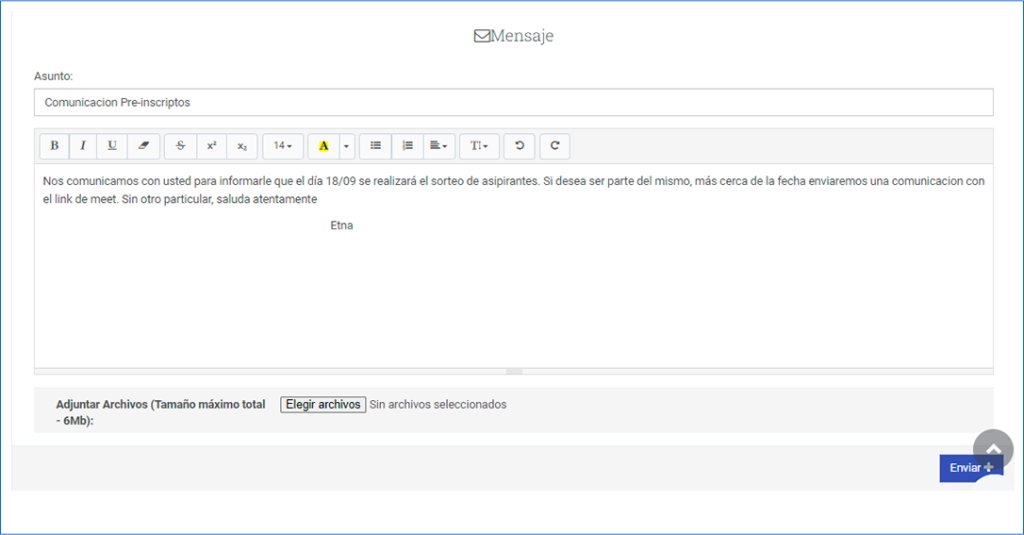Viewport: 1024px width, 535px height.
Task: Apply the yellow highlight color A button
Action: [x=324, y=146]
